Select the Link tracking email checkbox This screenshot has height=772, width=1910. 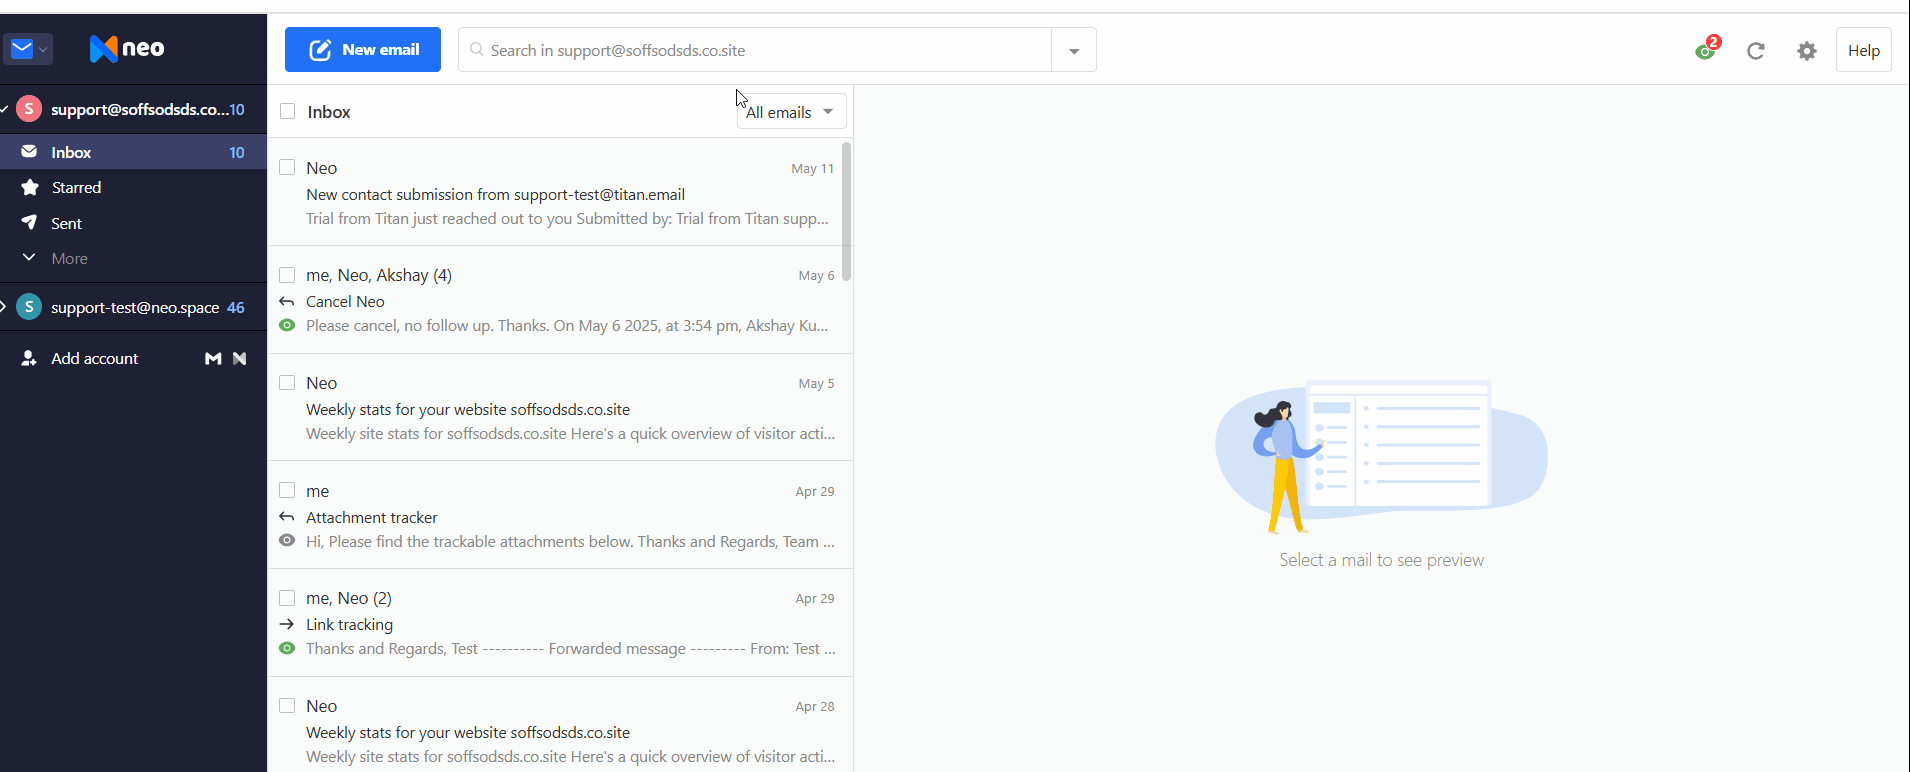pyautogui.click(x=287, y=598)
